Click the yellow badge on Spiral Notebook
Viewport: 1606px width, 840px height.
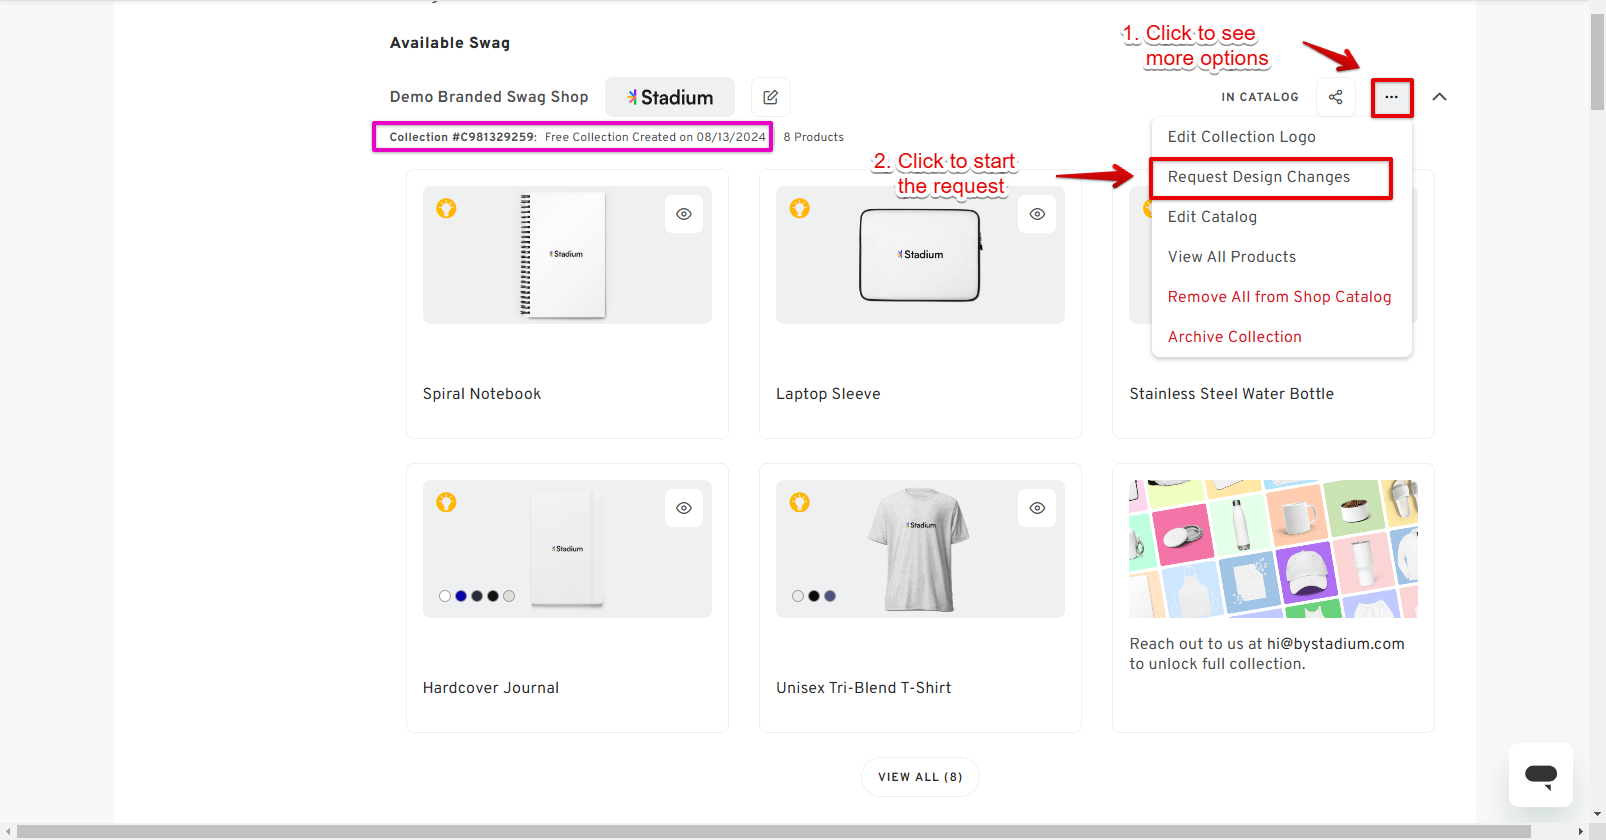446,208
